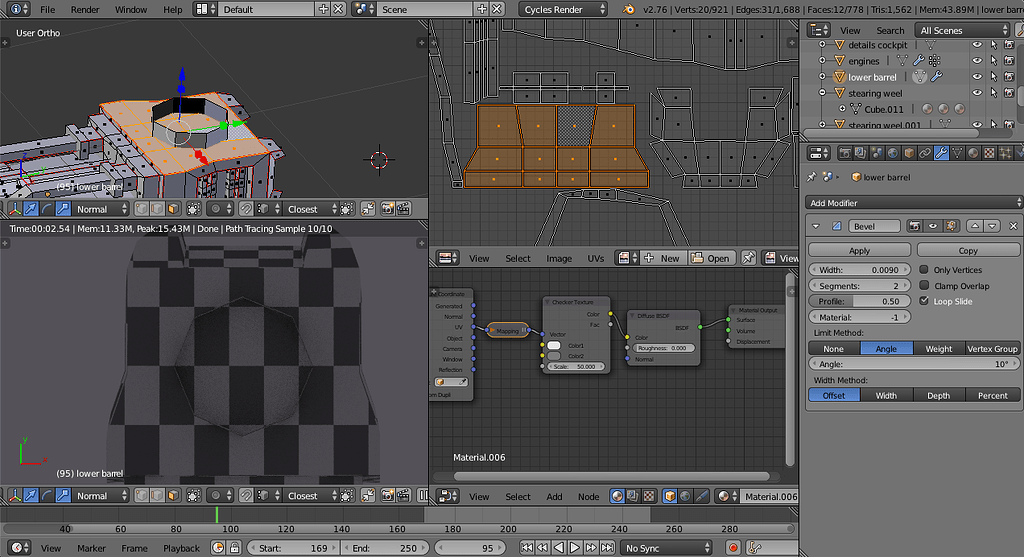Open the Constraints properties tab chain icon
1024x557 pixels.
coord(925,153)
